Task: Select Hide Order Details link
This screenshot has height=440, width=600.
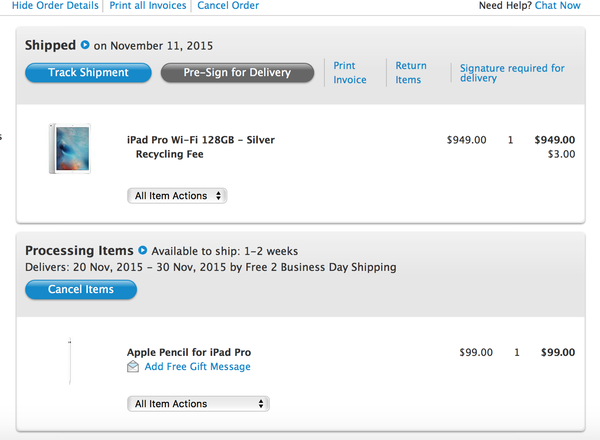Action: [x=55, y=5]
